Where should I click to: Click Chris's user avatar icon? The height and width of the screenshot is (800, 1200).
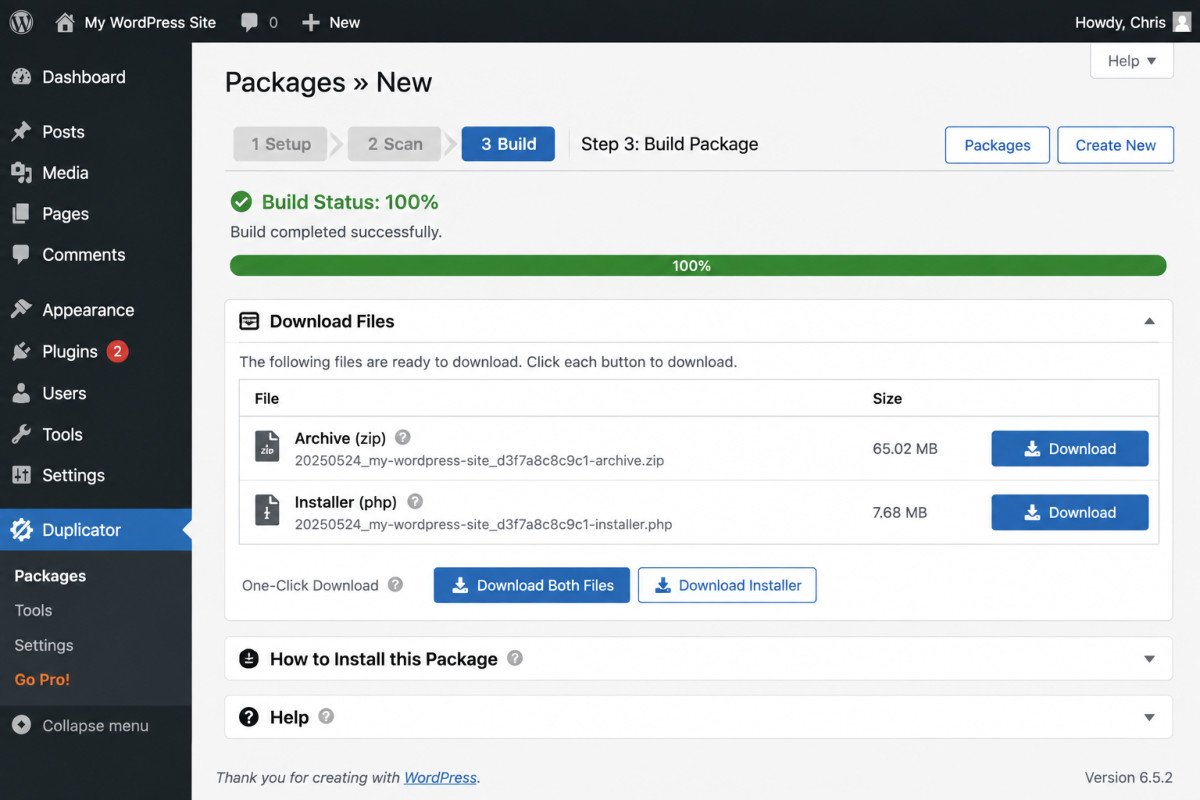click(1182, 22)
